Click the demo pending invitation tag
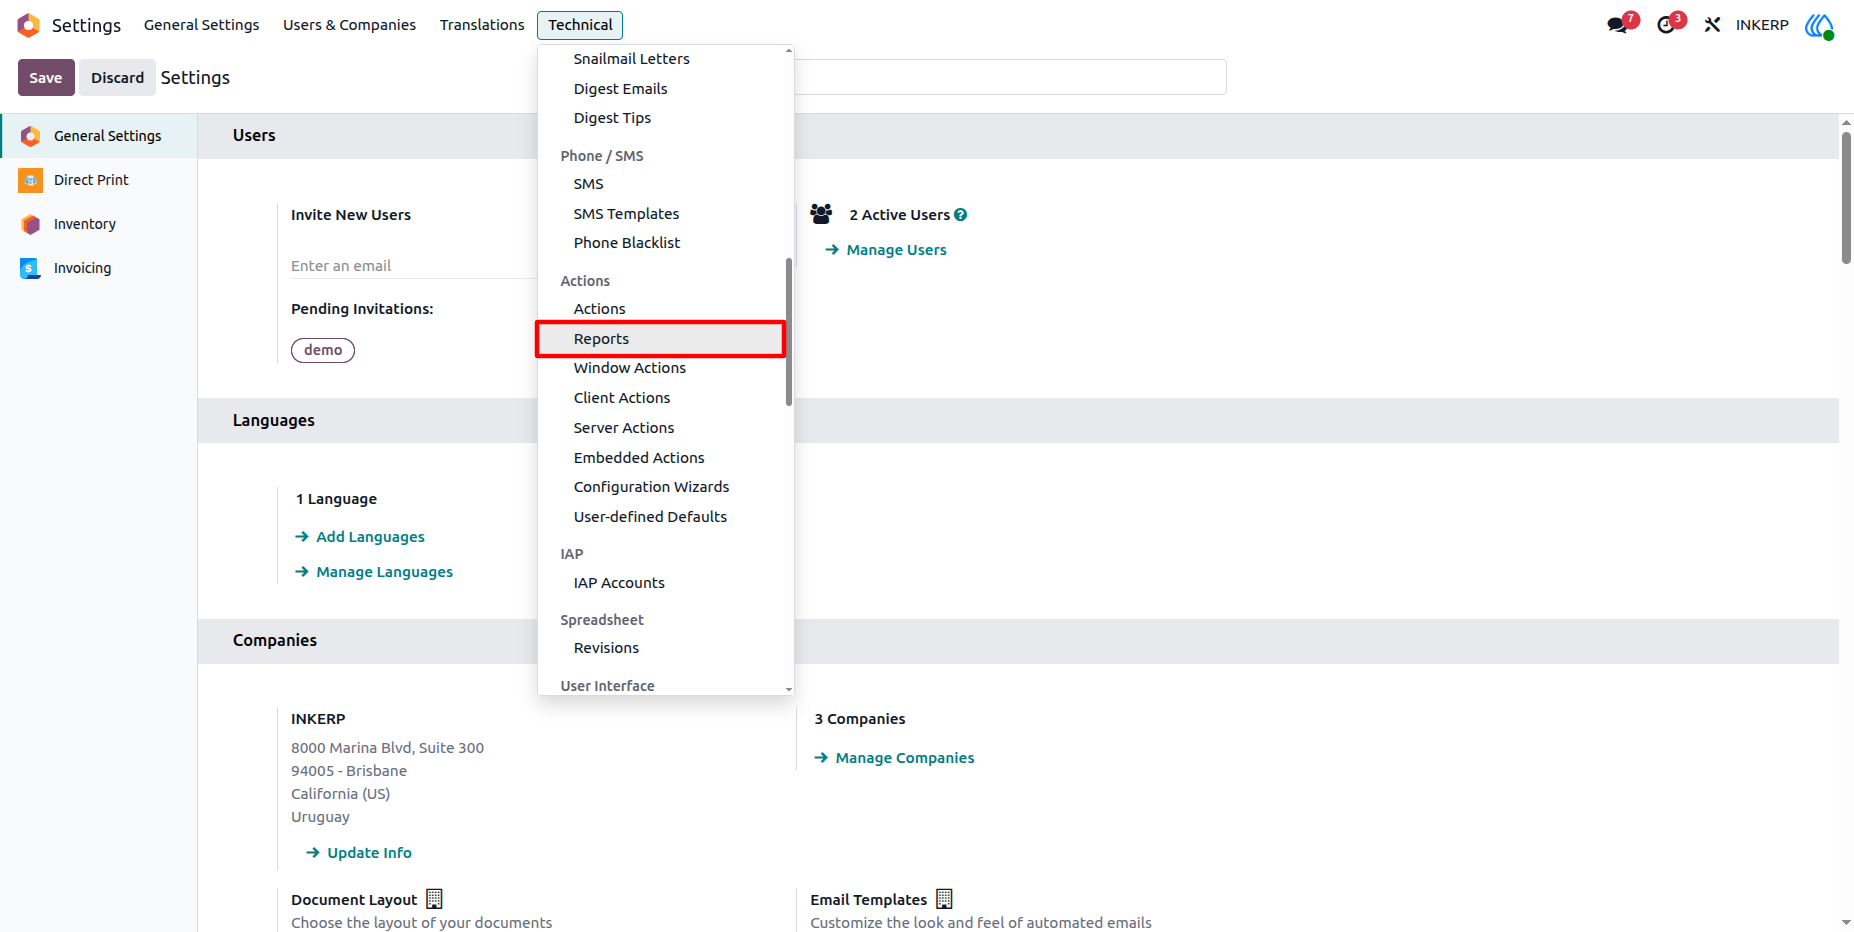Image resolution: width=1854 pixels, height=932 pixels. (x=323, y=350)
